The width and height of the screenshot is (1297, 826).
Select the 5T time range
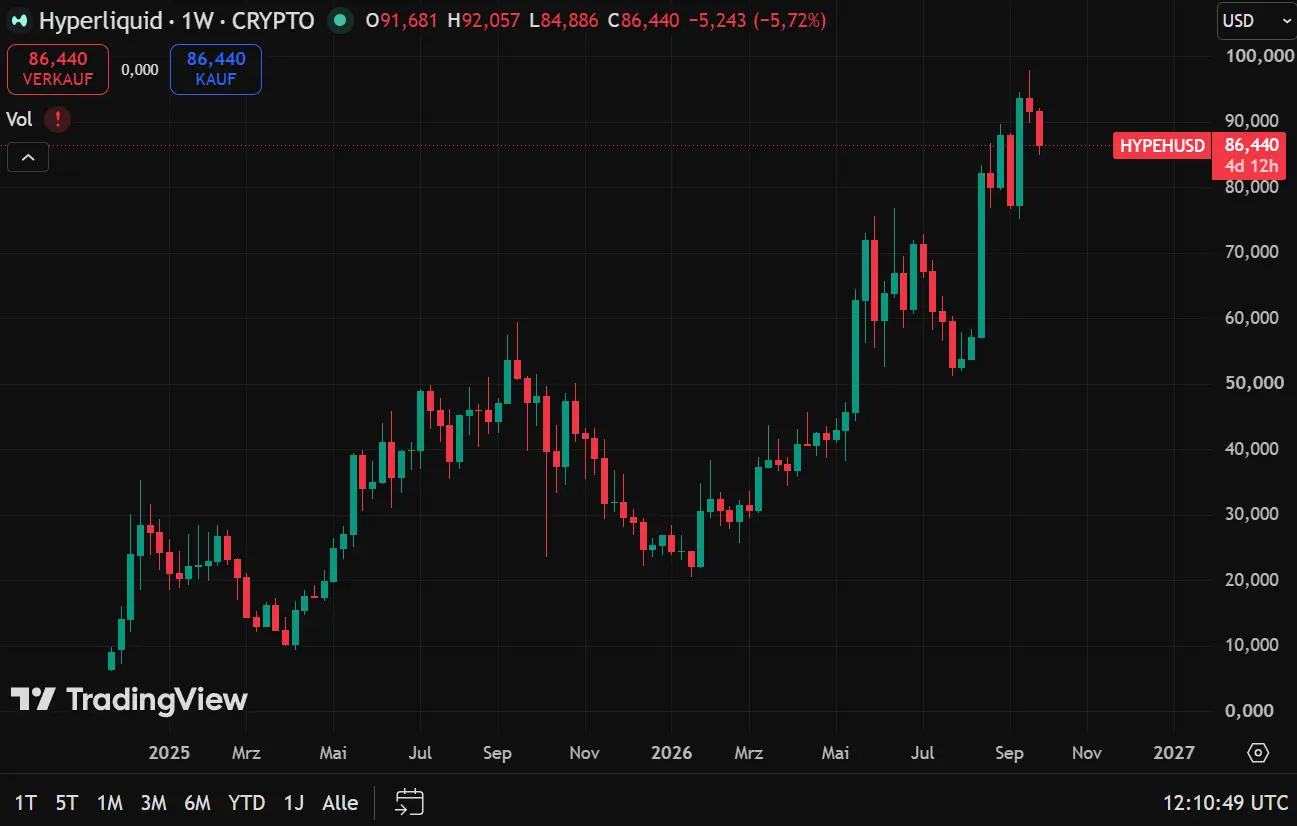pyautogui.click(x=67, y=802)
